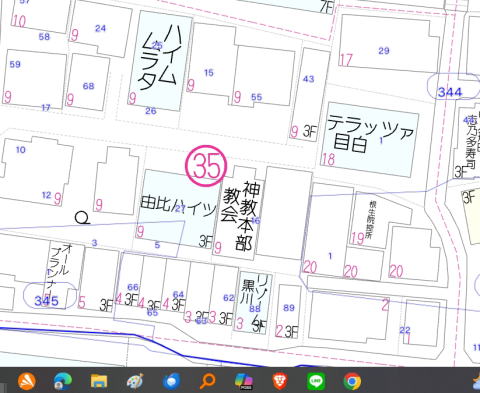Click the 神教本部教会 building label
The image size is (480, 393).
[242, 216]
